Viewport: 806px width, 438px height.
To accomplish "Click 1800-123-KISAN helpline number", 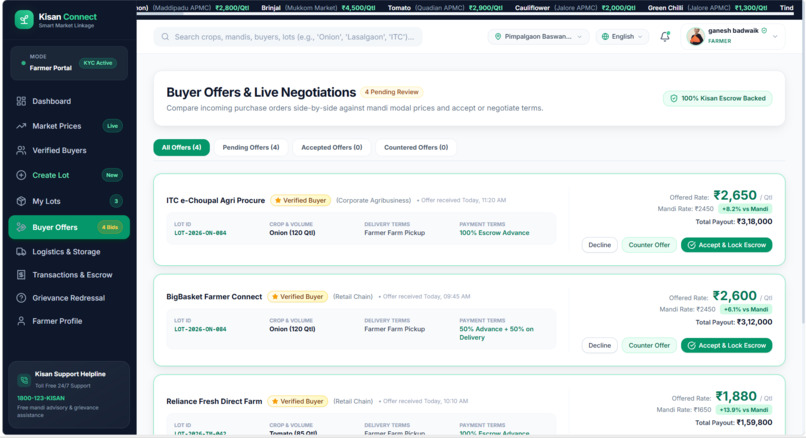I will (x=41, y=398).
